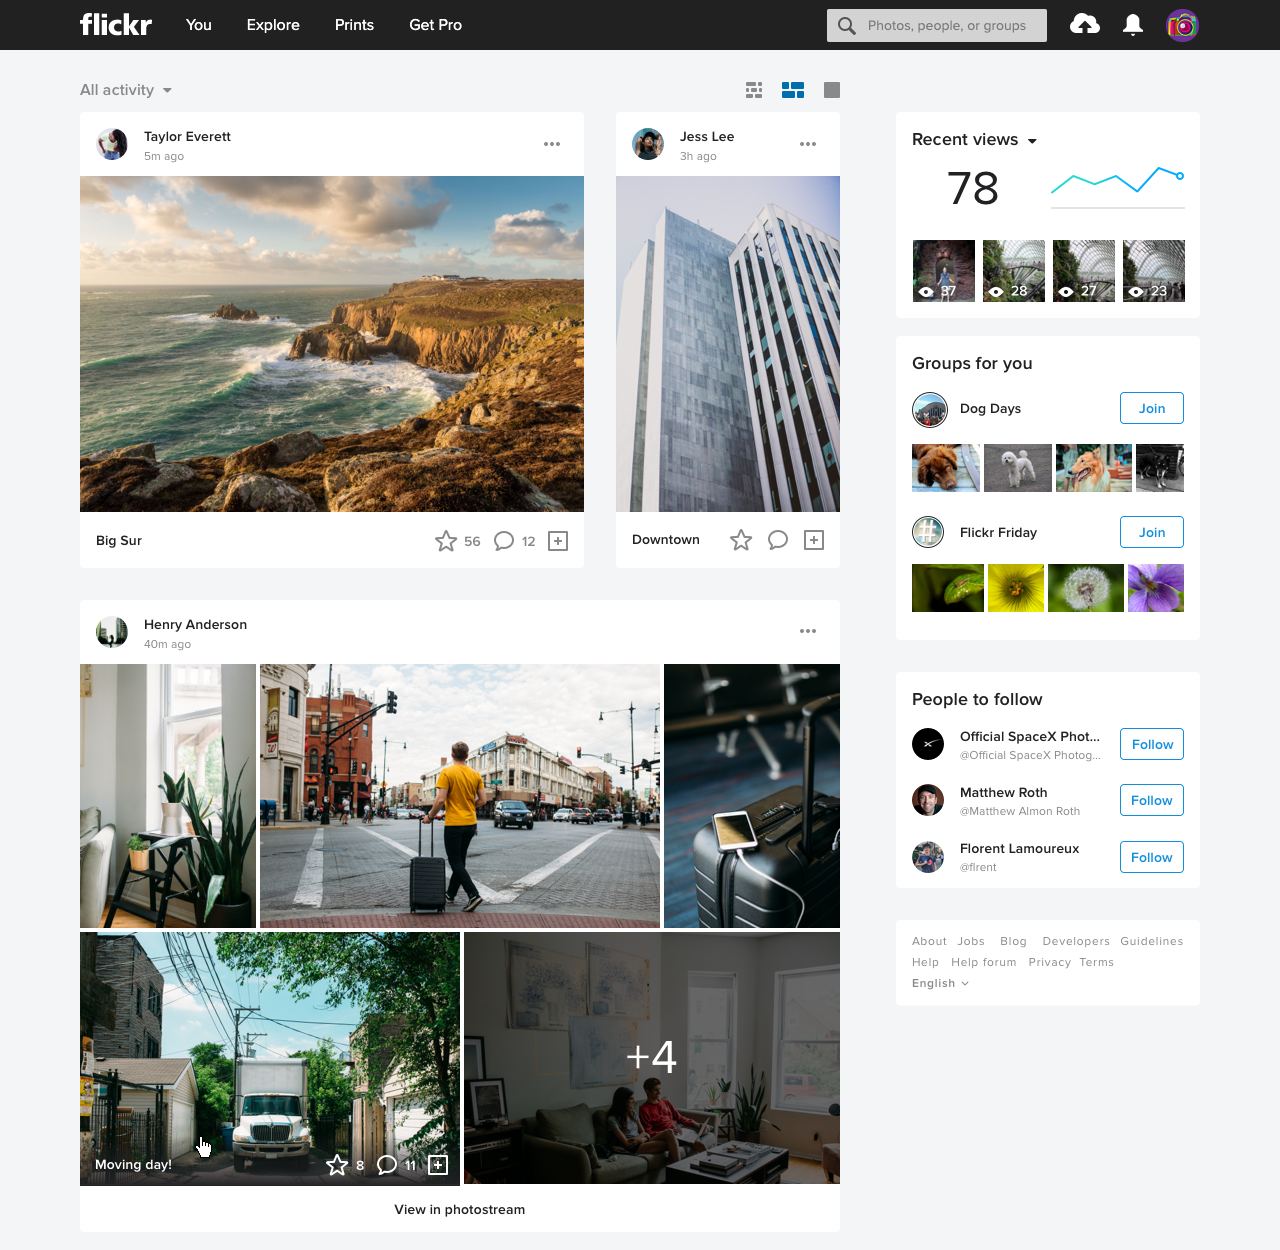Join the Dog Days group
Viewport: 1280px width, 1250px height.
pos(1151,408)
